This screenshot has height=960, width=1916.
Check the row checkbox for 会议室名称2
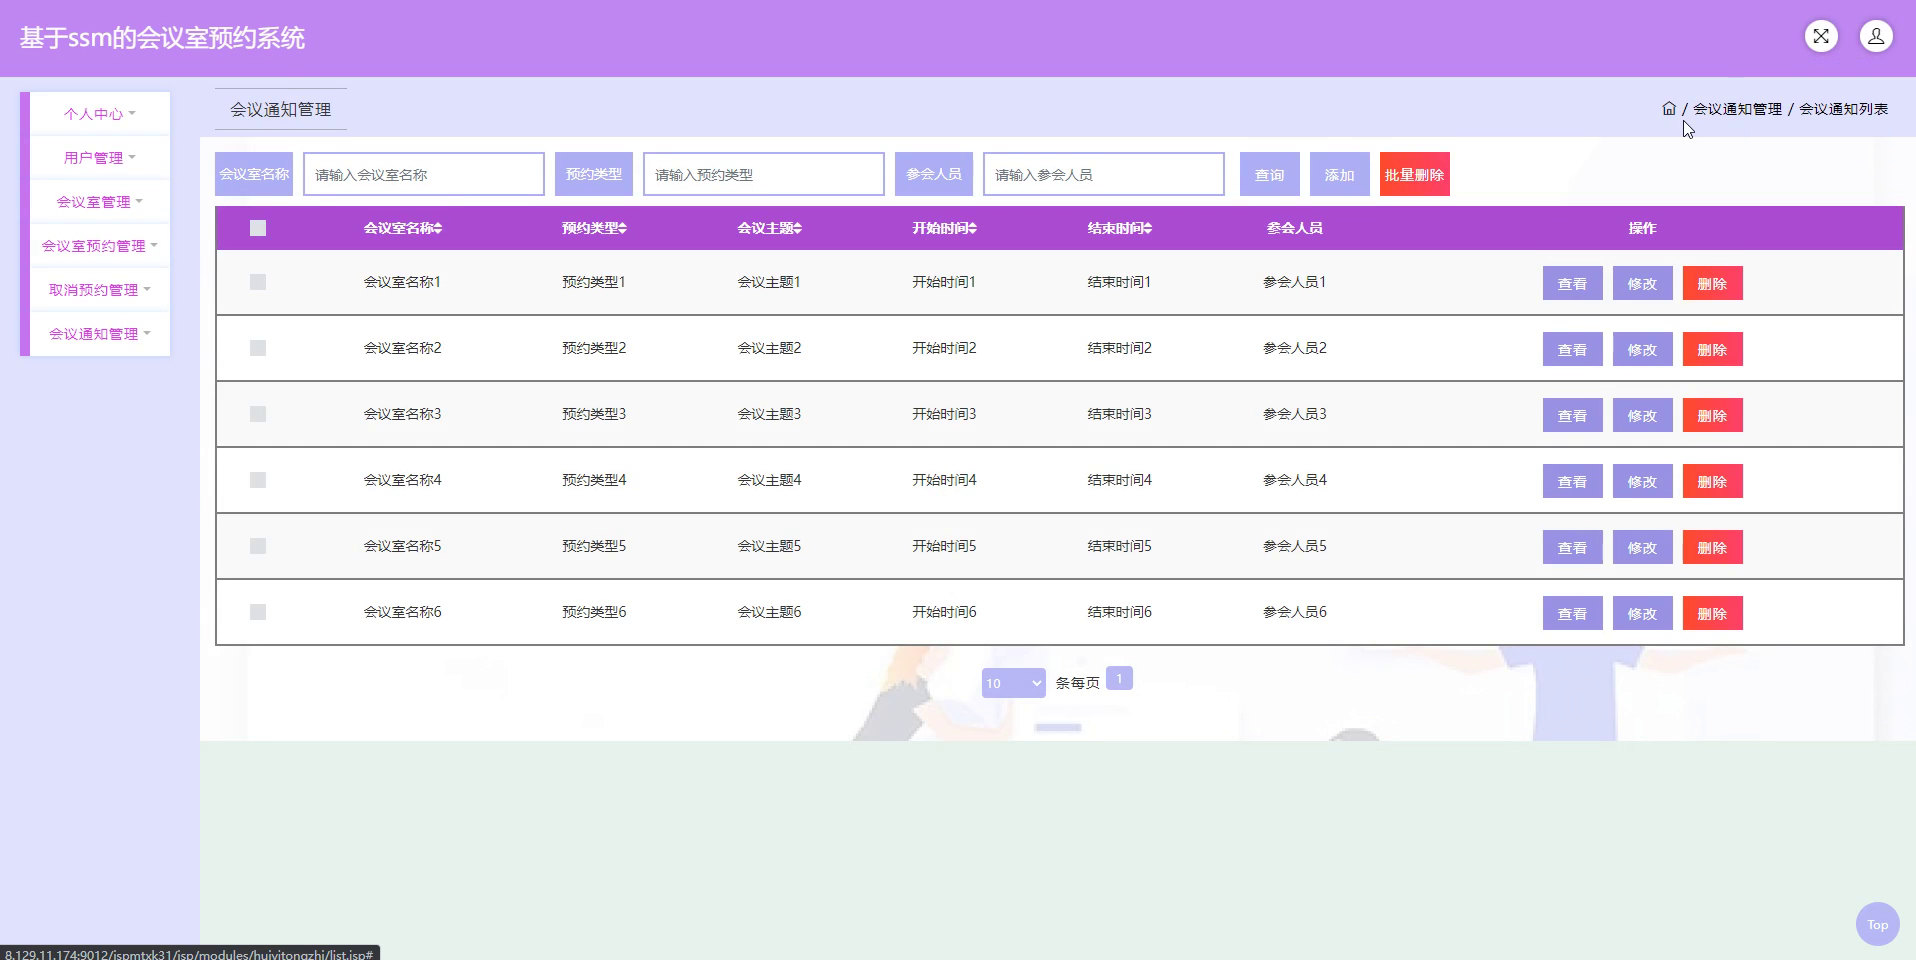tap(258, 348)
